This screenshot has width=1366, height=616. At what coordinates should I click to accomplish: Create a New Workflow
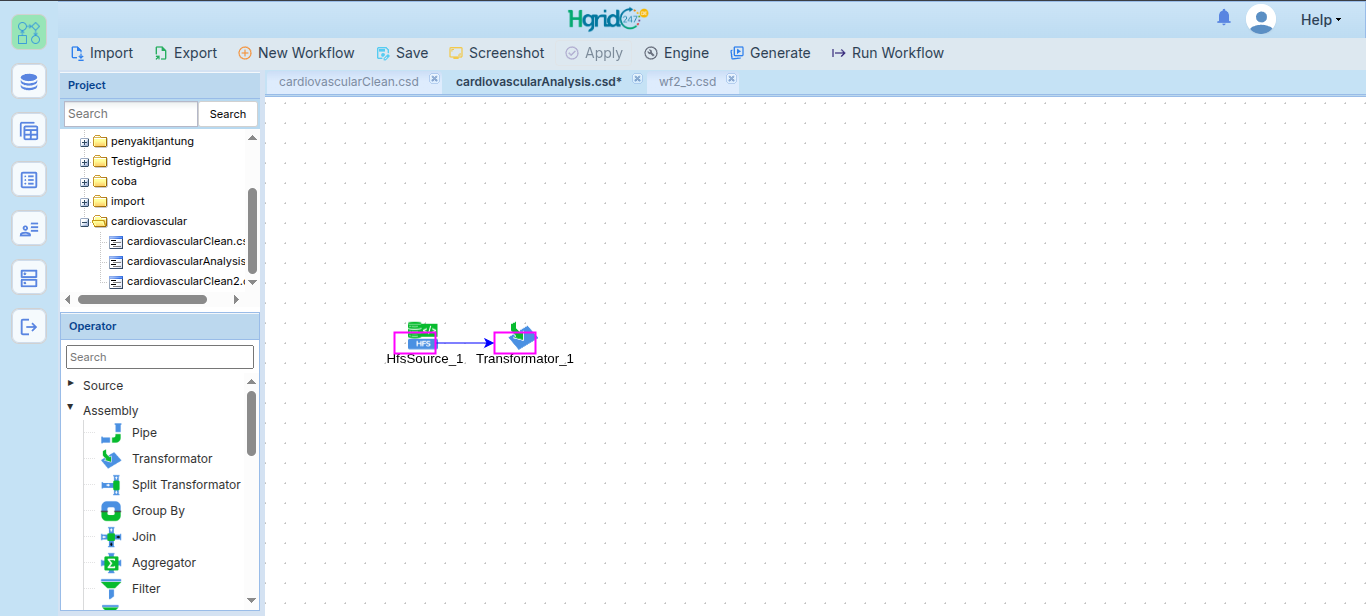point(296,53)
